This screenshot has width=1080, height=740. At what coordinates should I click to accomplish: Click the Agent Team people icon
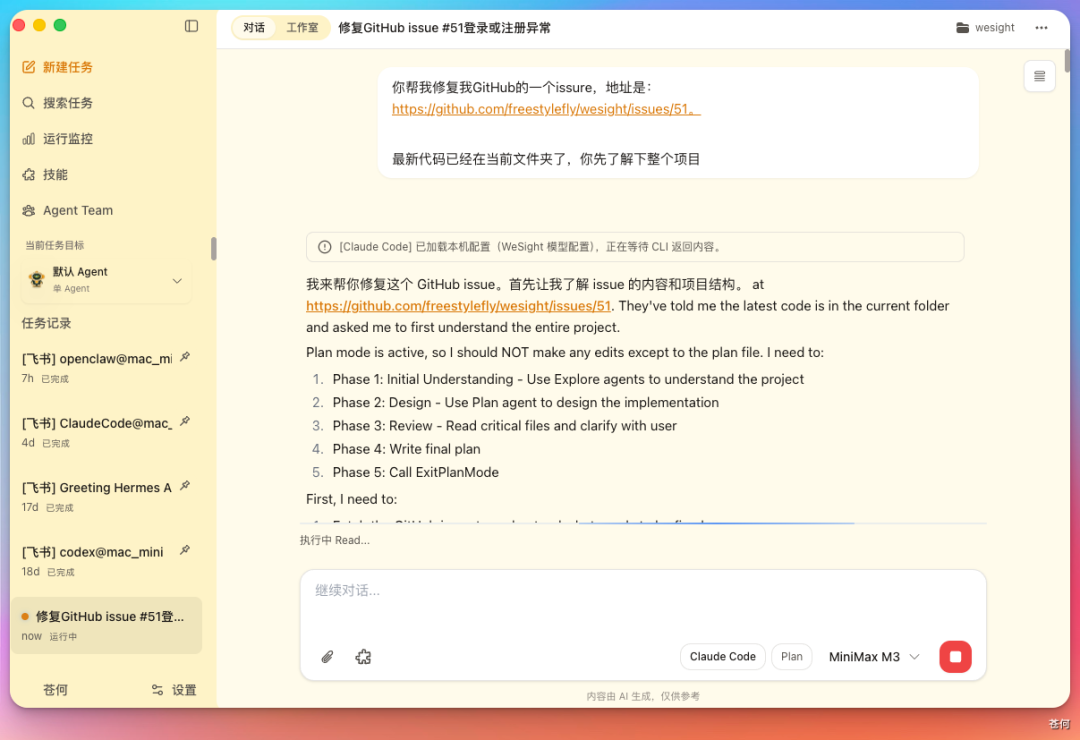[28, 210]
